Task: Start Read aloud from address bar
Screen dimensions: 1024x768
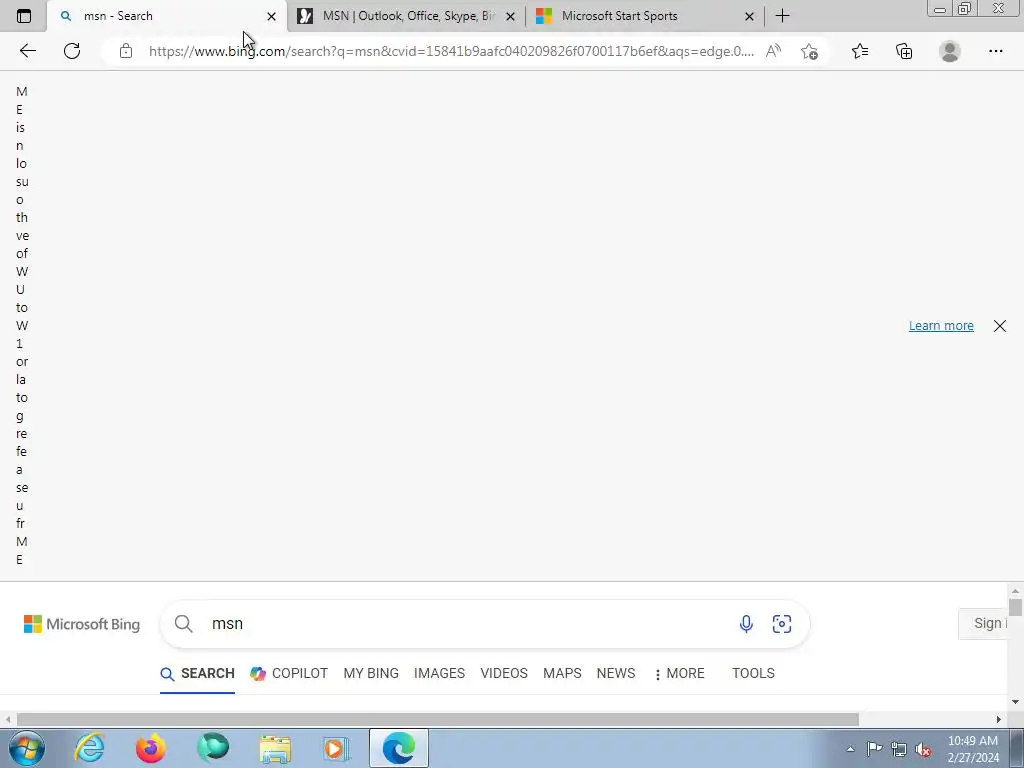Action: (773, 51)
